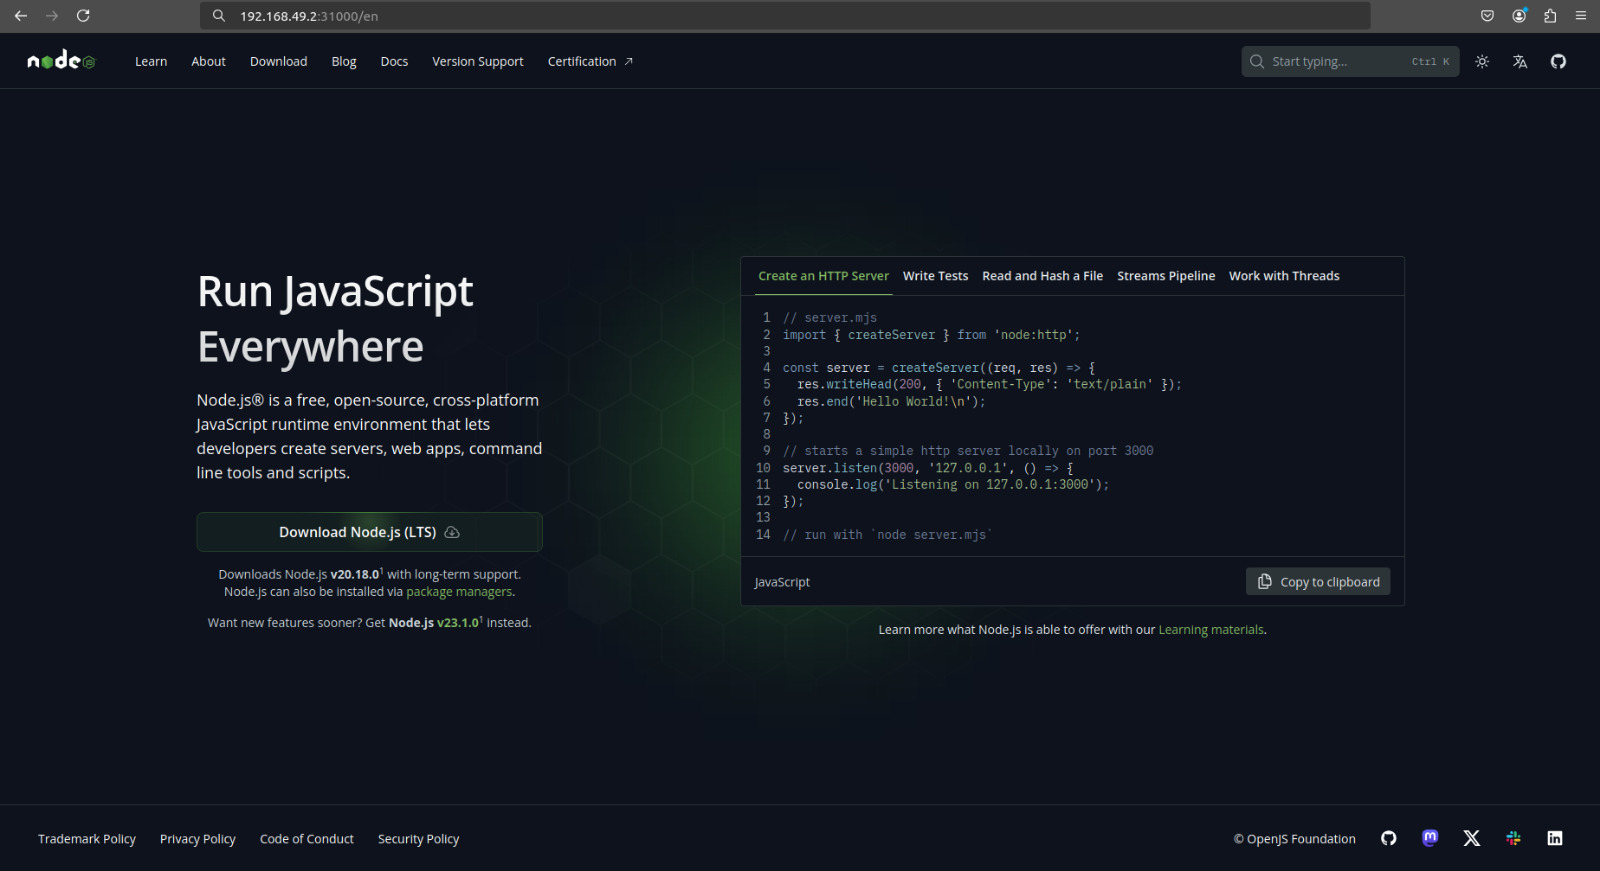Click code line '// server.mjs'
1600x871 pixels.
click(x=830, y=318)
